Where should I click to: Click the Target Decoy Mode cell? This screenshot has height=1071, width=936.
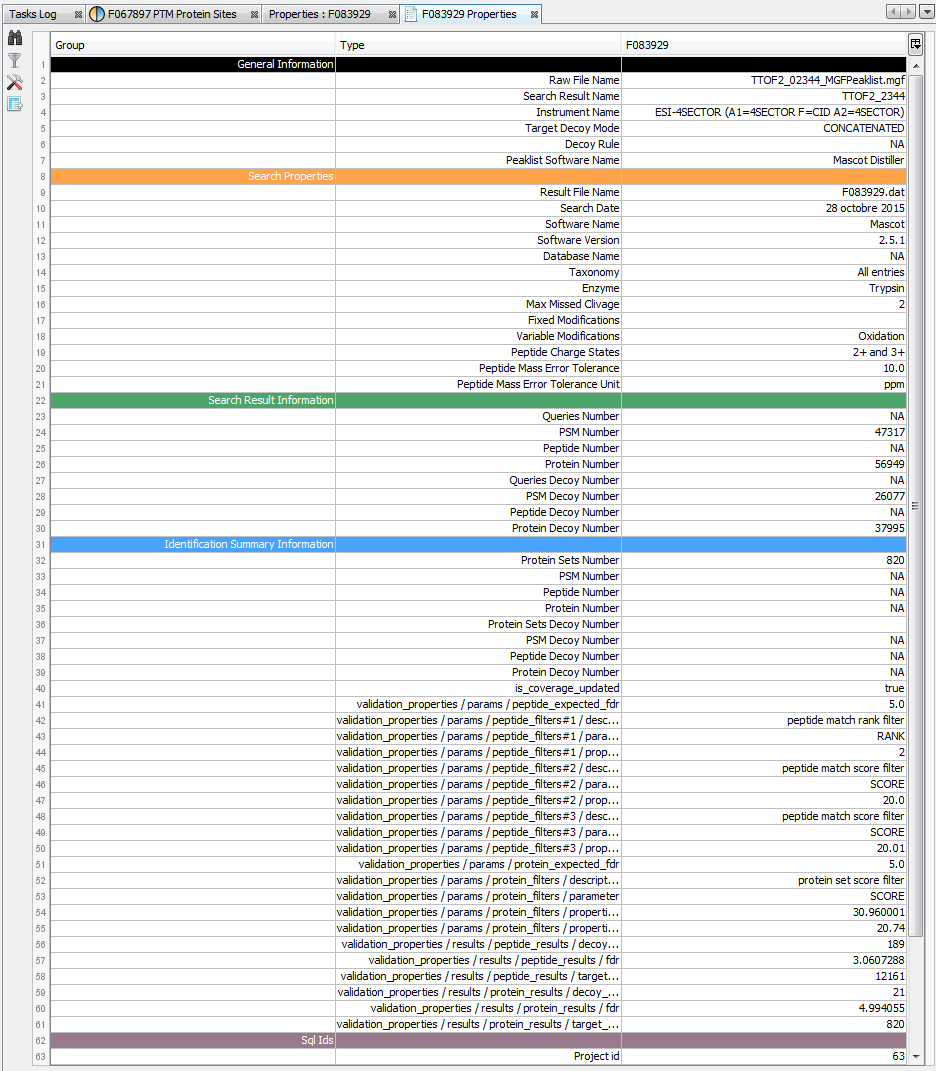point(478,128)
